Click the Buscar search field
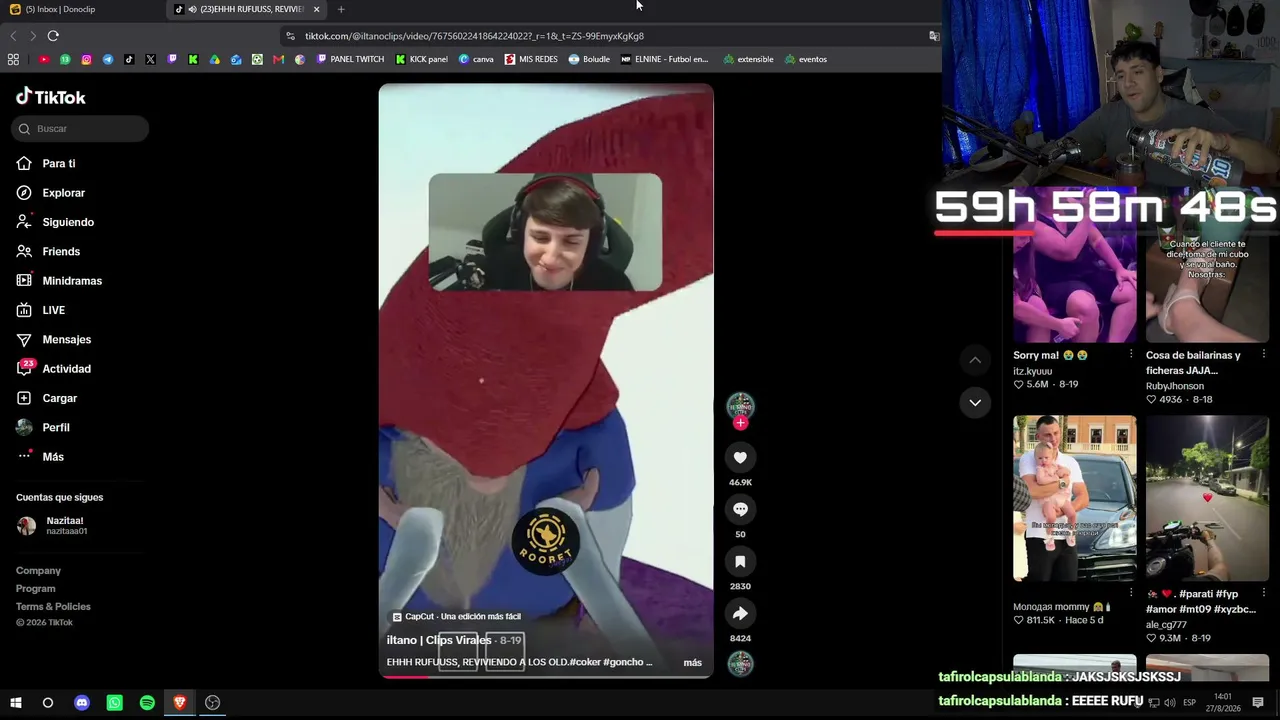The image size is (1280, 720). click(82, 128)
